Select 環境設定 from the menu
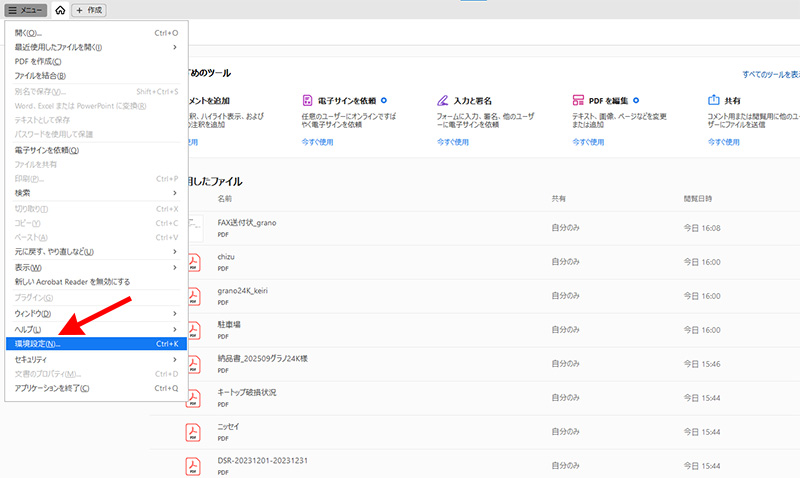The height and width of the screenshot is (478, 800). pos(95,344)
